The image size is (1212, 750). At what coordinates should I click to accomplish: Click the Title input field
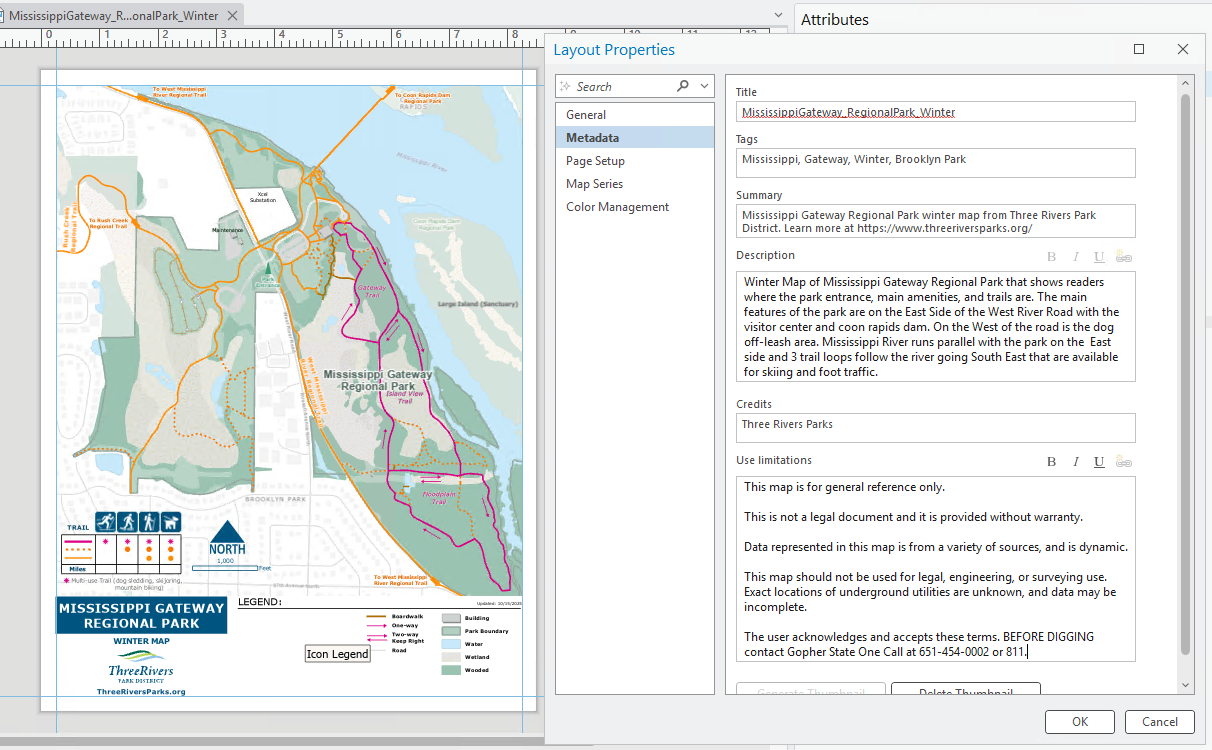point(935,112)
